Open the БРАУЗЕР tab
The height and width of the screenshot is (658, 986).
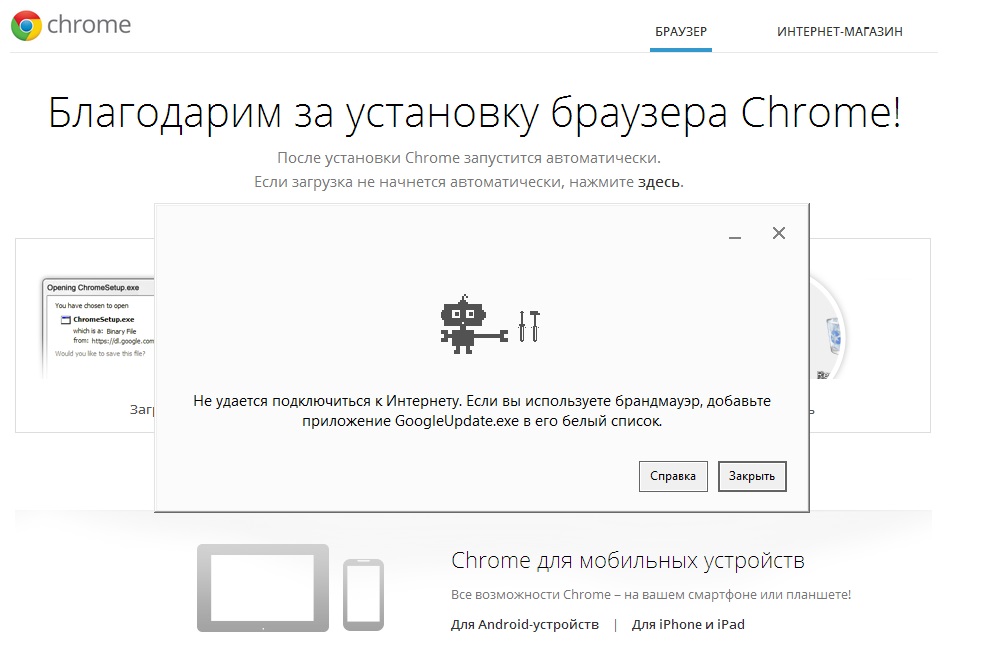[x=681, y=31]
